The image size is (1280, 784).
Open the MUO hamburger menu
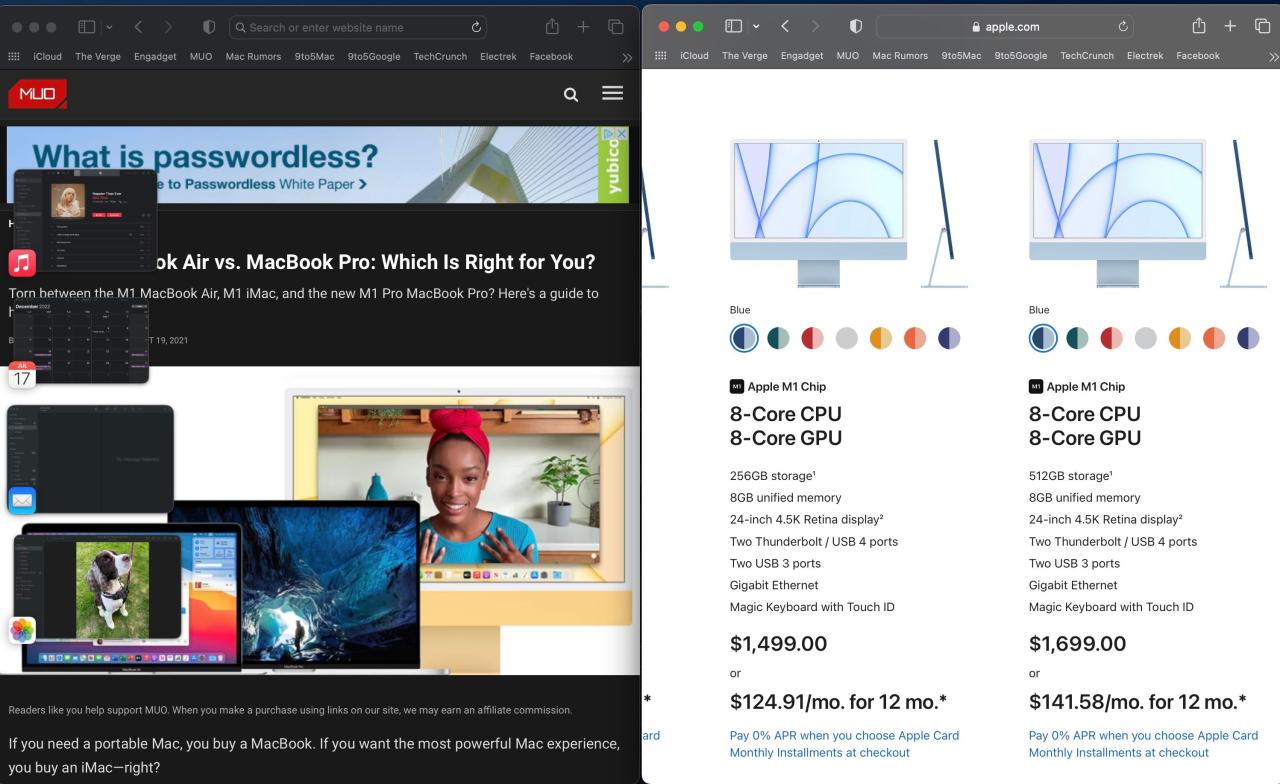[613, 93]
